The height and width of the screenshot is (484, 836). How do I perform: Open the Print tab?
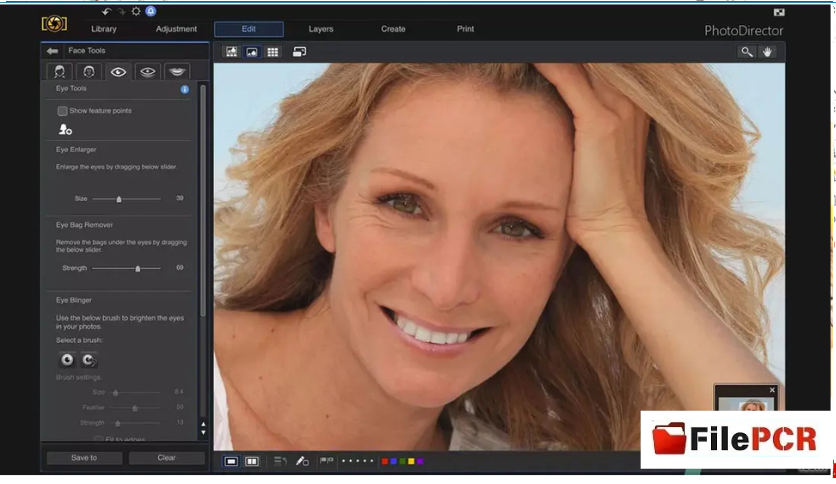point(465,29)
